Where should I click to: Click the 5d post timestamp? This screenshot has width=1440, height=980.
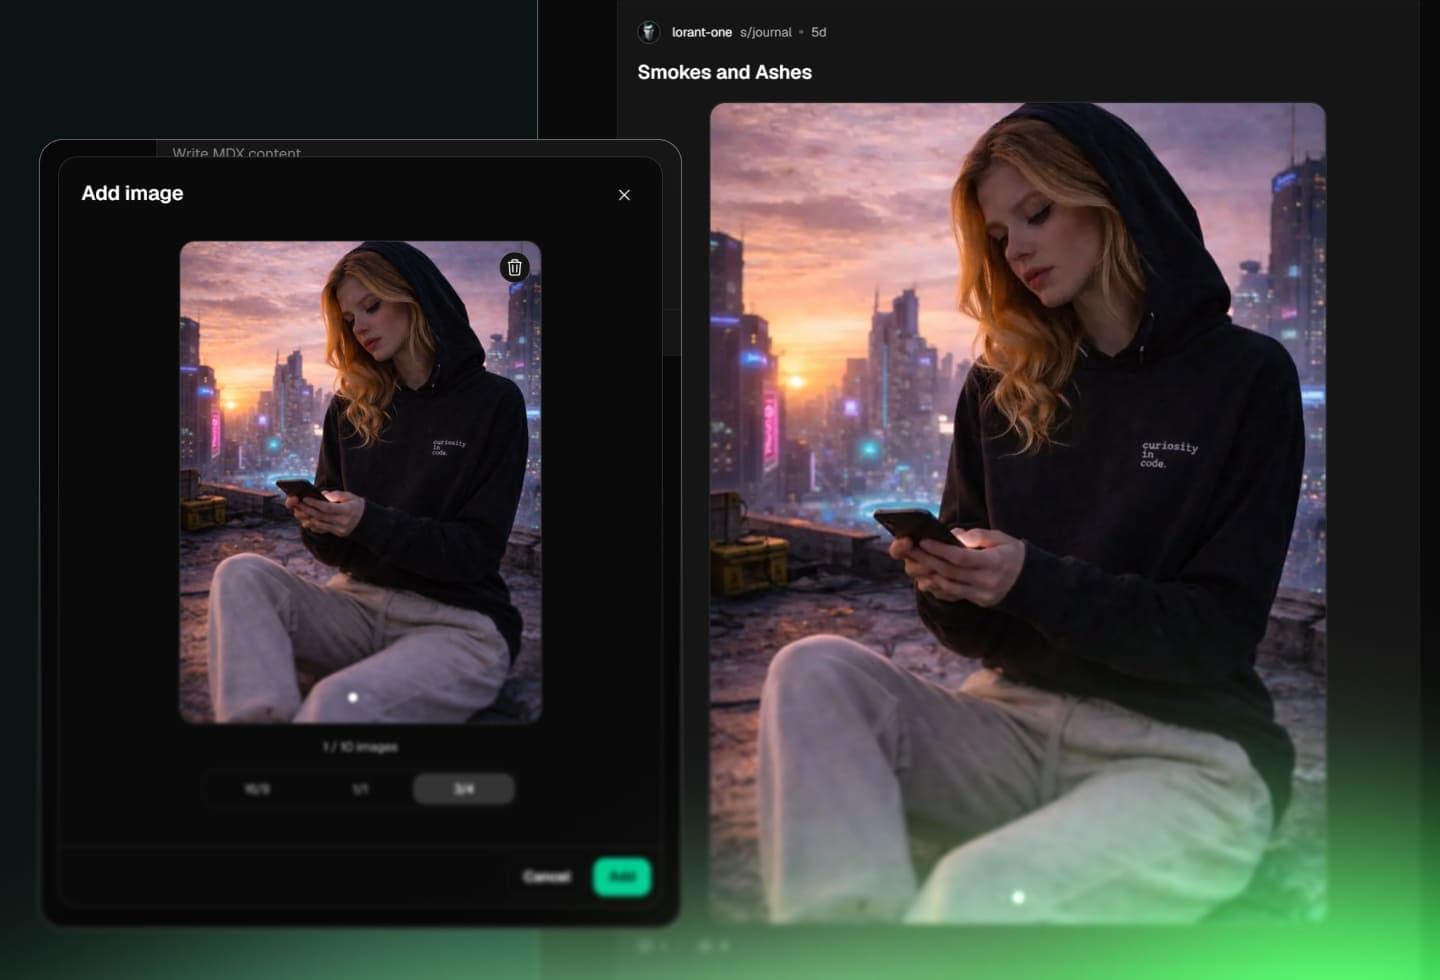coord(818,32)
